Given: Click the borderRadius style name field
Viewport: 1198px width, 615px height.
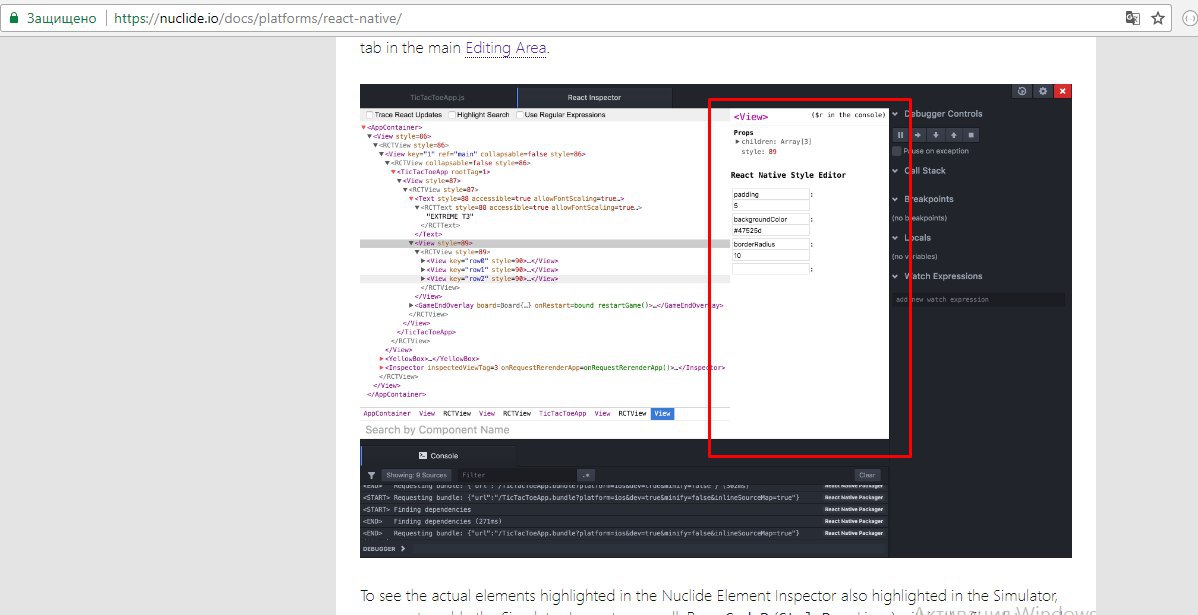Looking at the screenshot, I should click(770, 244).
